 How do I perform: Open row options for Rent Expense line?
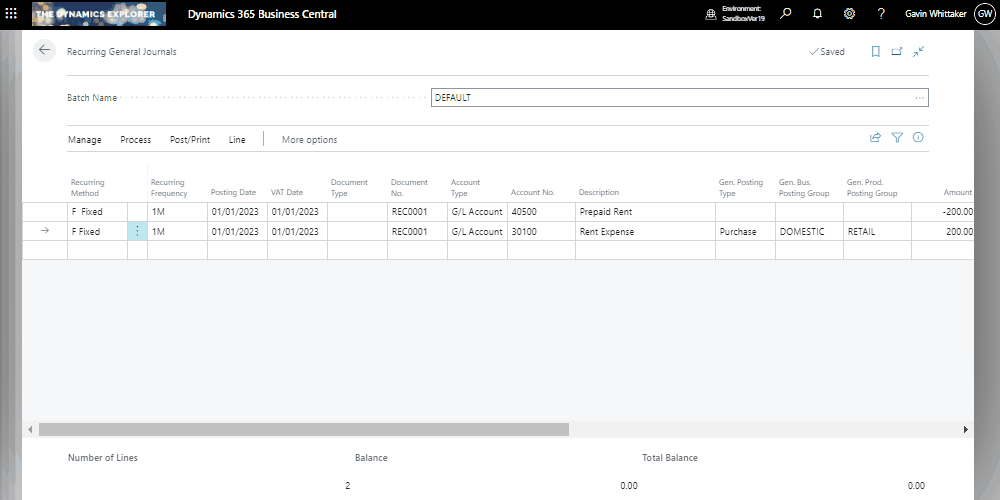pyautogui.click(x=137, y=231)
